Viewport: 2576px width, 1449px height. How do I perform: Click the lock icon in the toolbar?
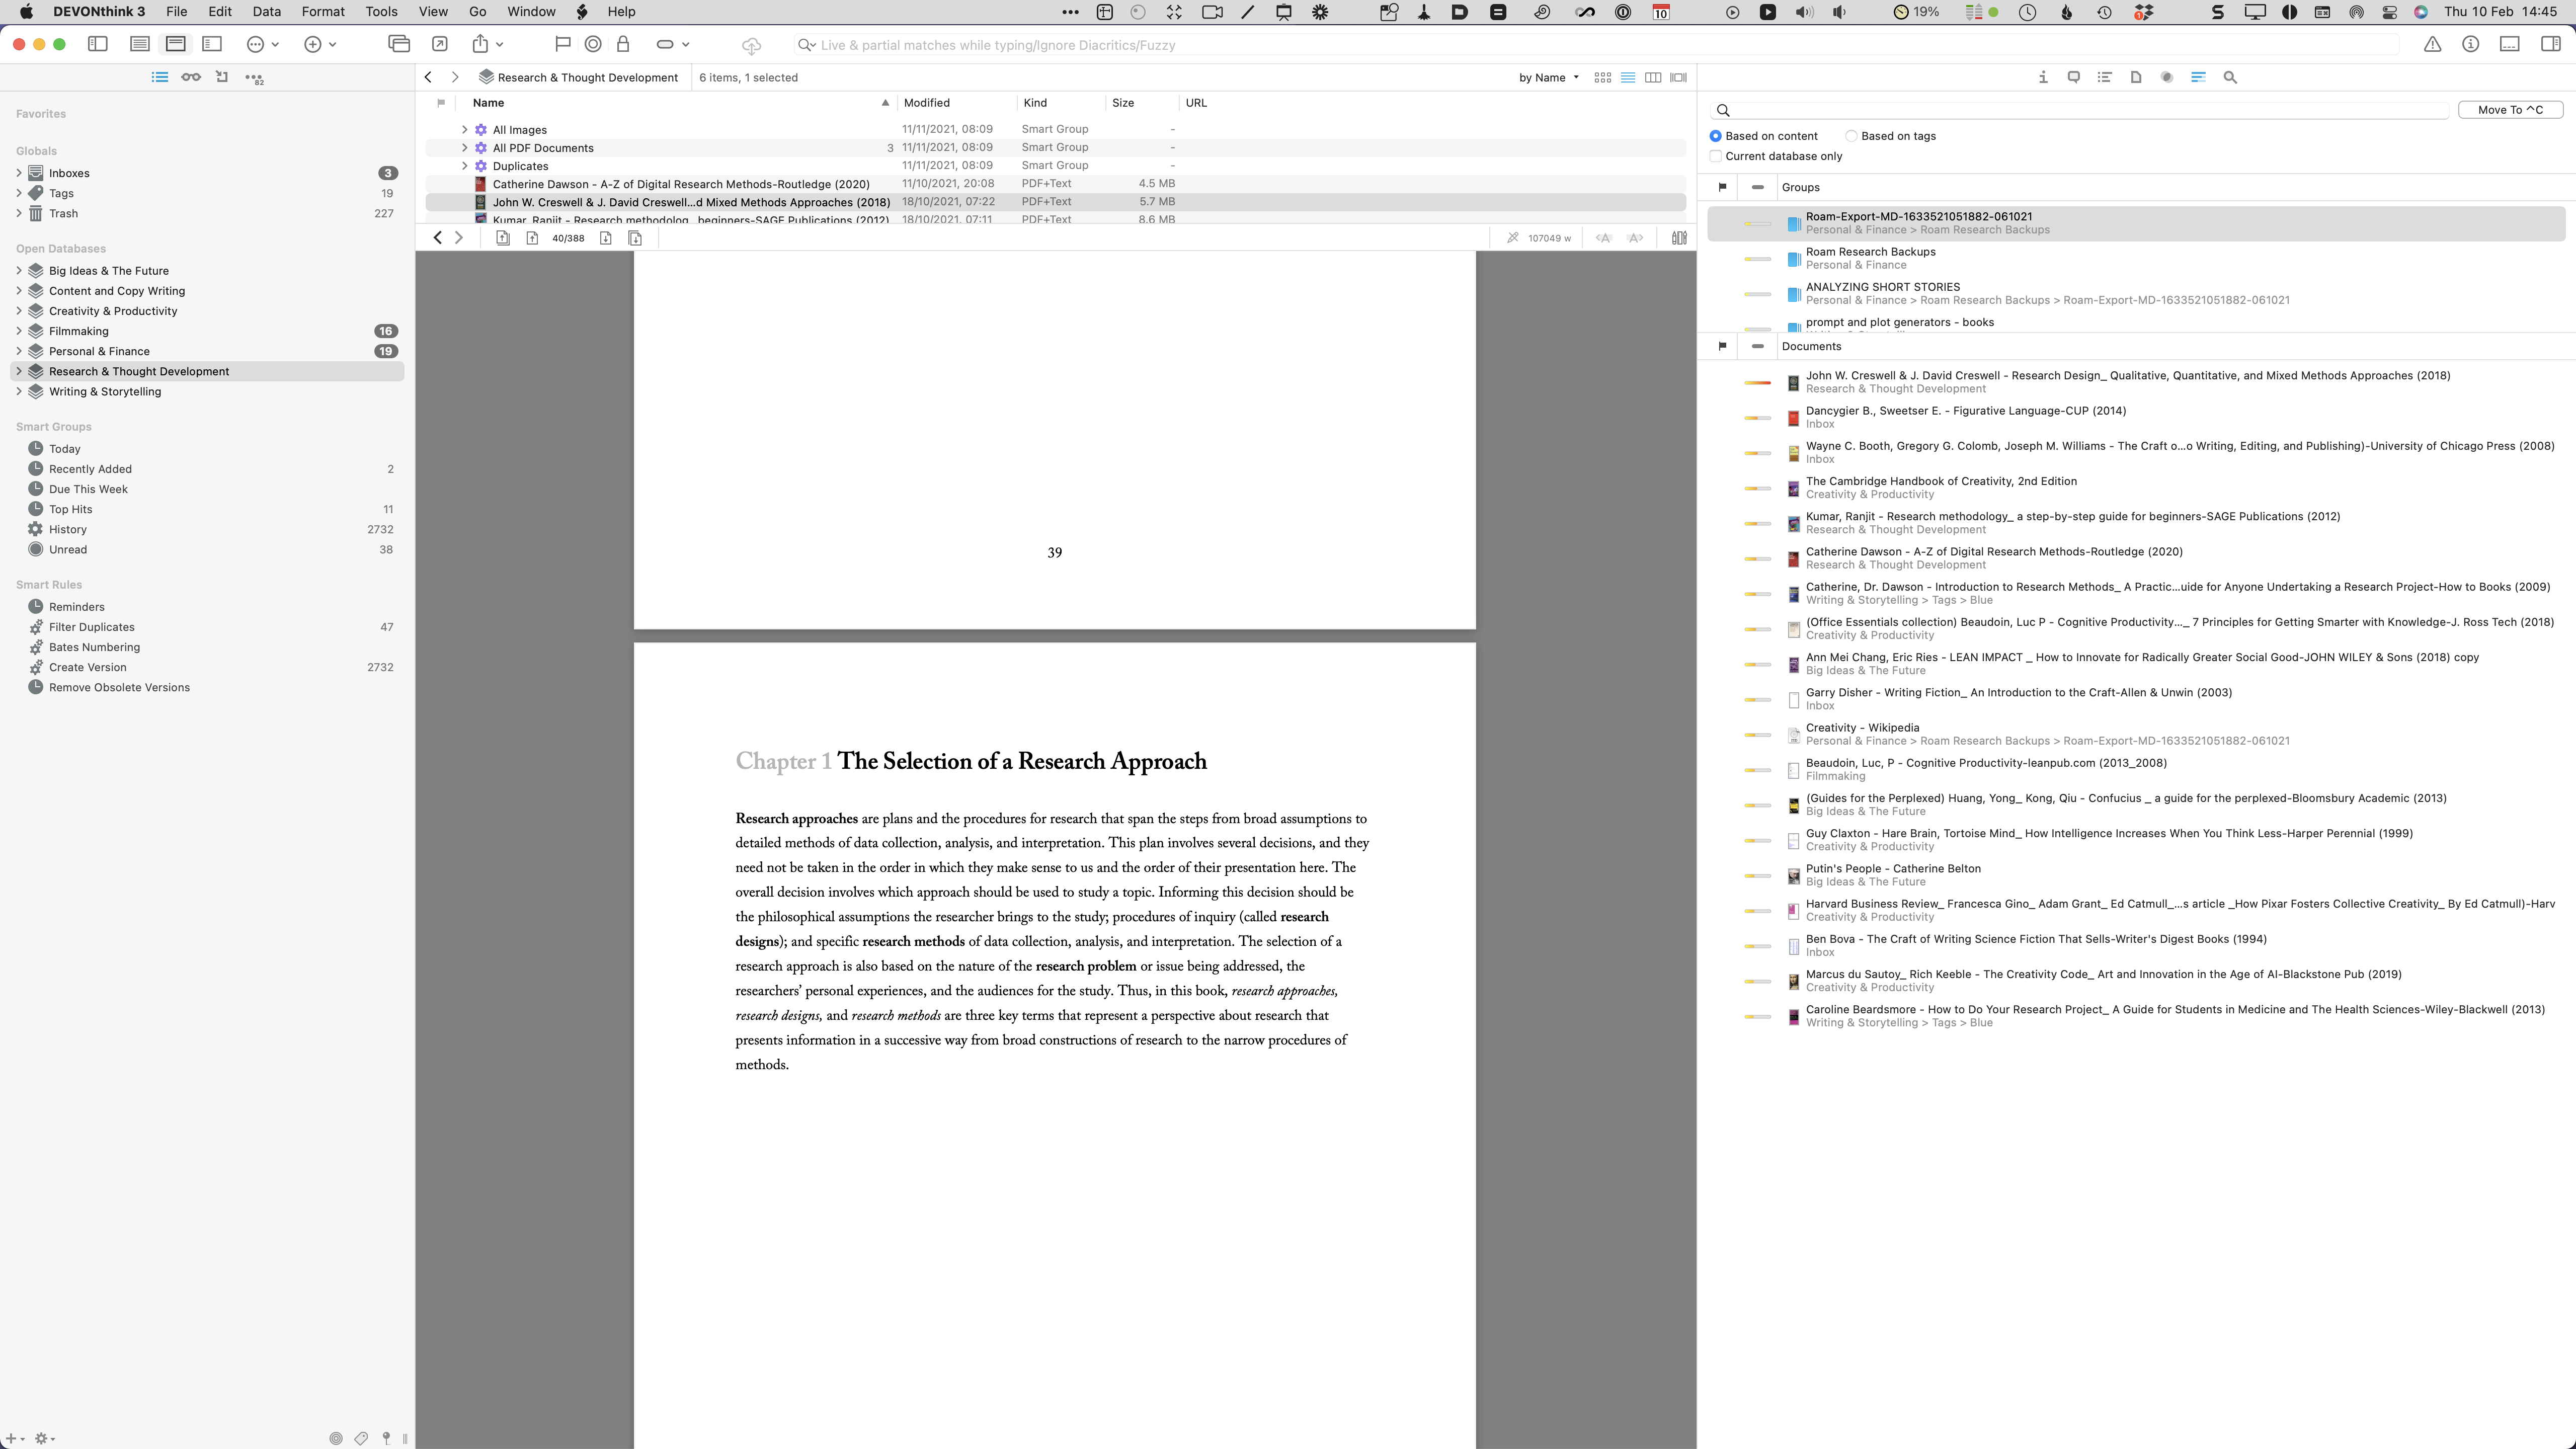623,44
